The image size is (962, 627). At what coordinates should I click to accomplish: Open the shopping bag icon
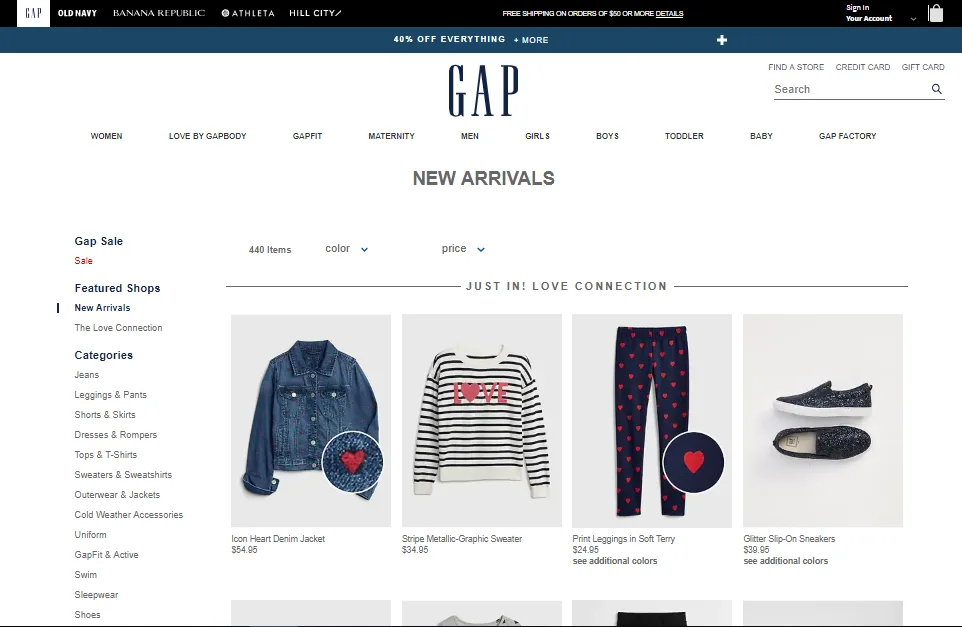click(x=935, y=13)
